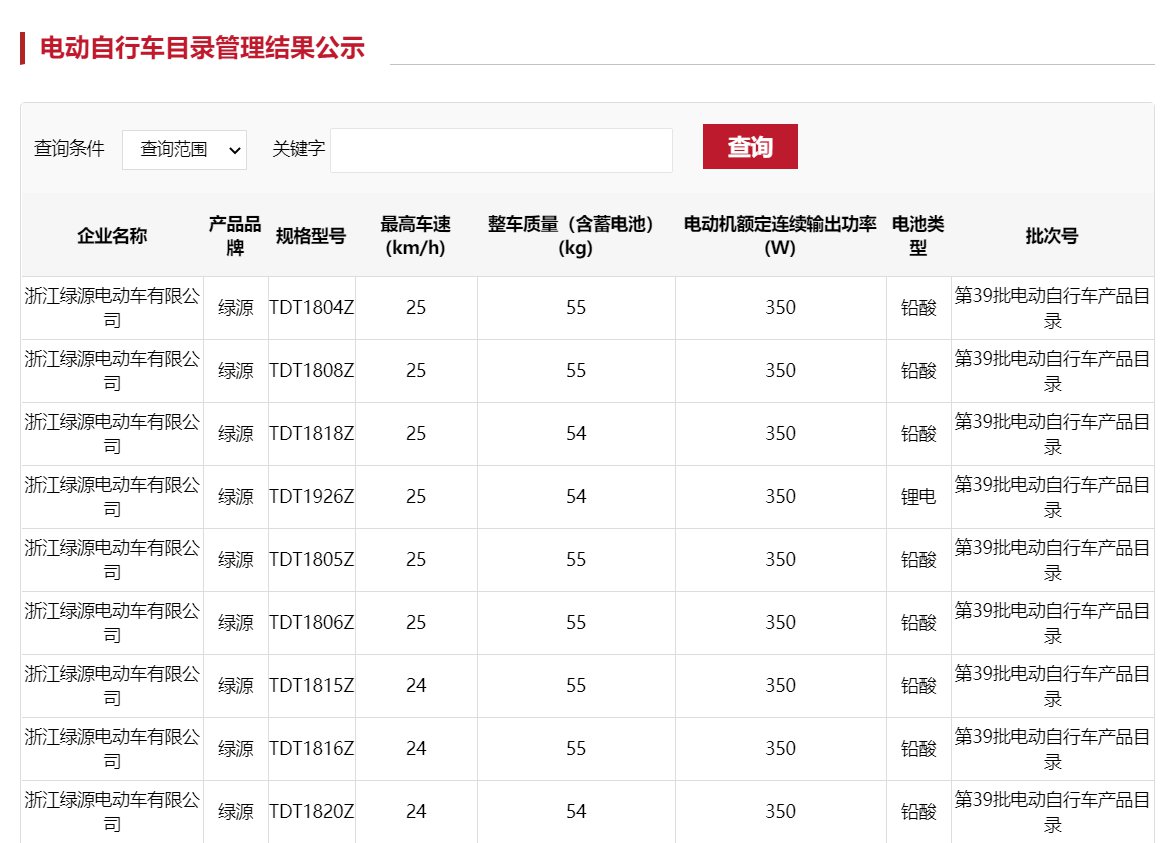The image size is (1173, 843).
Task: Select model cell TDT1804Z
Action: [311, 308]
